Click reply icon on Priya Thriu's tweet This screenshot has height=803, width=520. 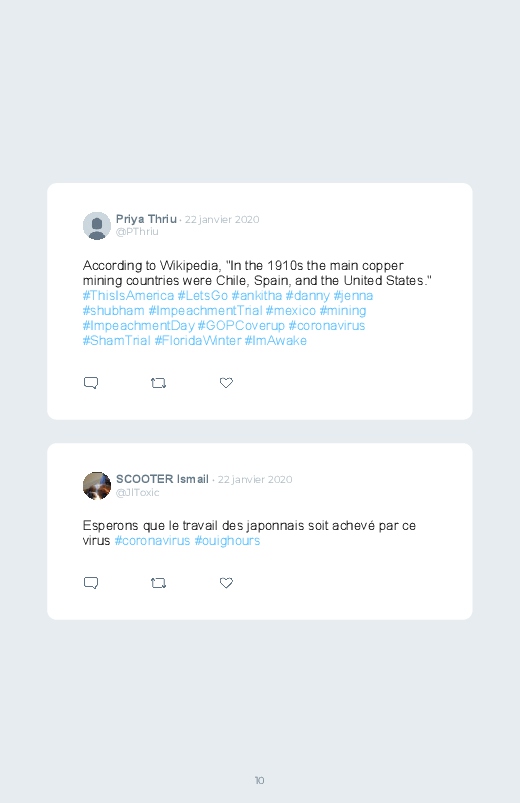[91, 383]
